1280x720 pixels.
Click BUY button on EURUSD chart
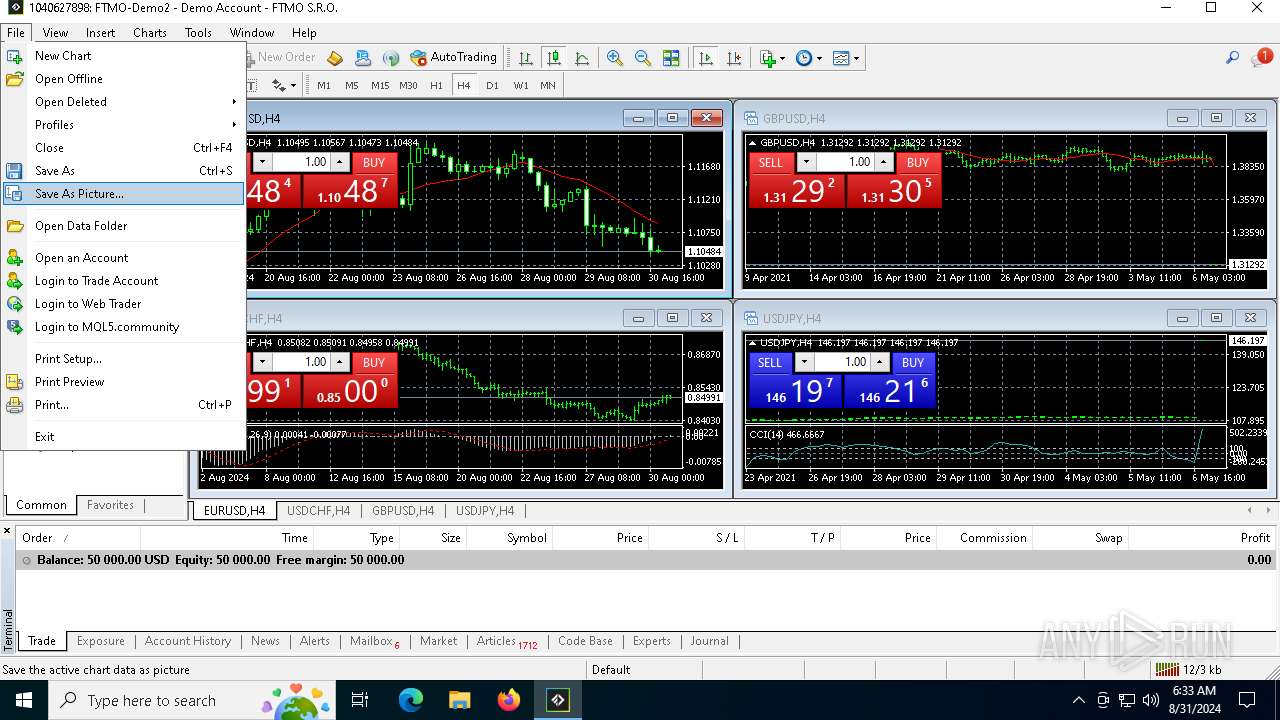pyautogui.click(x=374, y=162)
